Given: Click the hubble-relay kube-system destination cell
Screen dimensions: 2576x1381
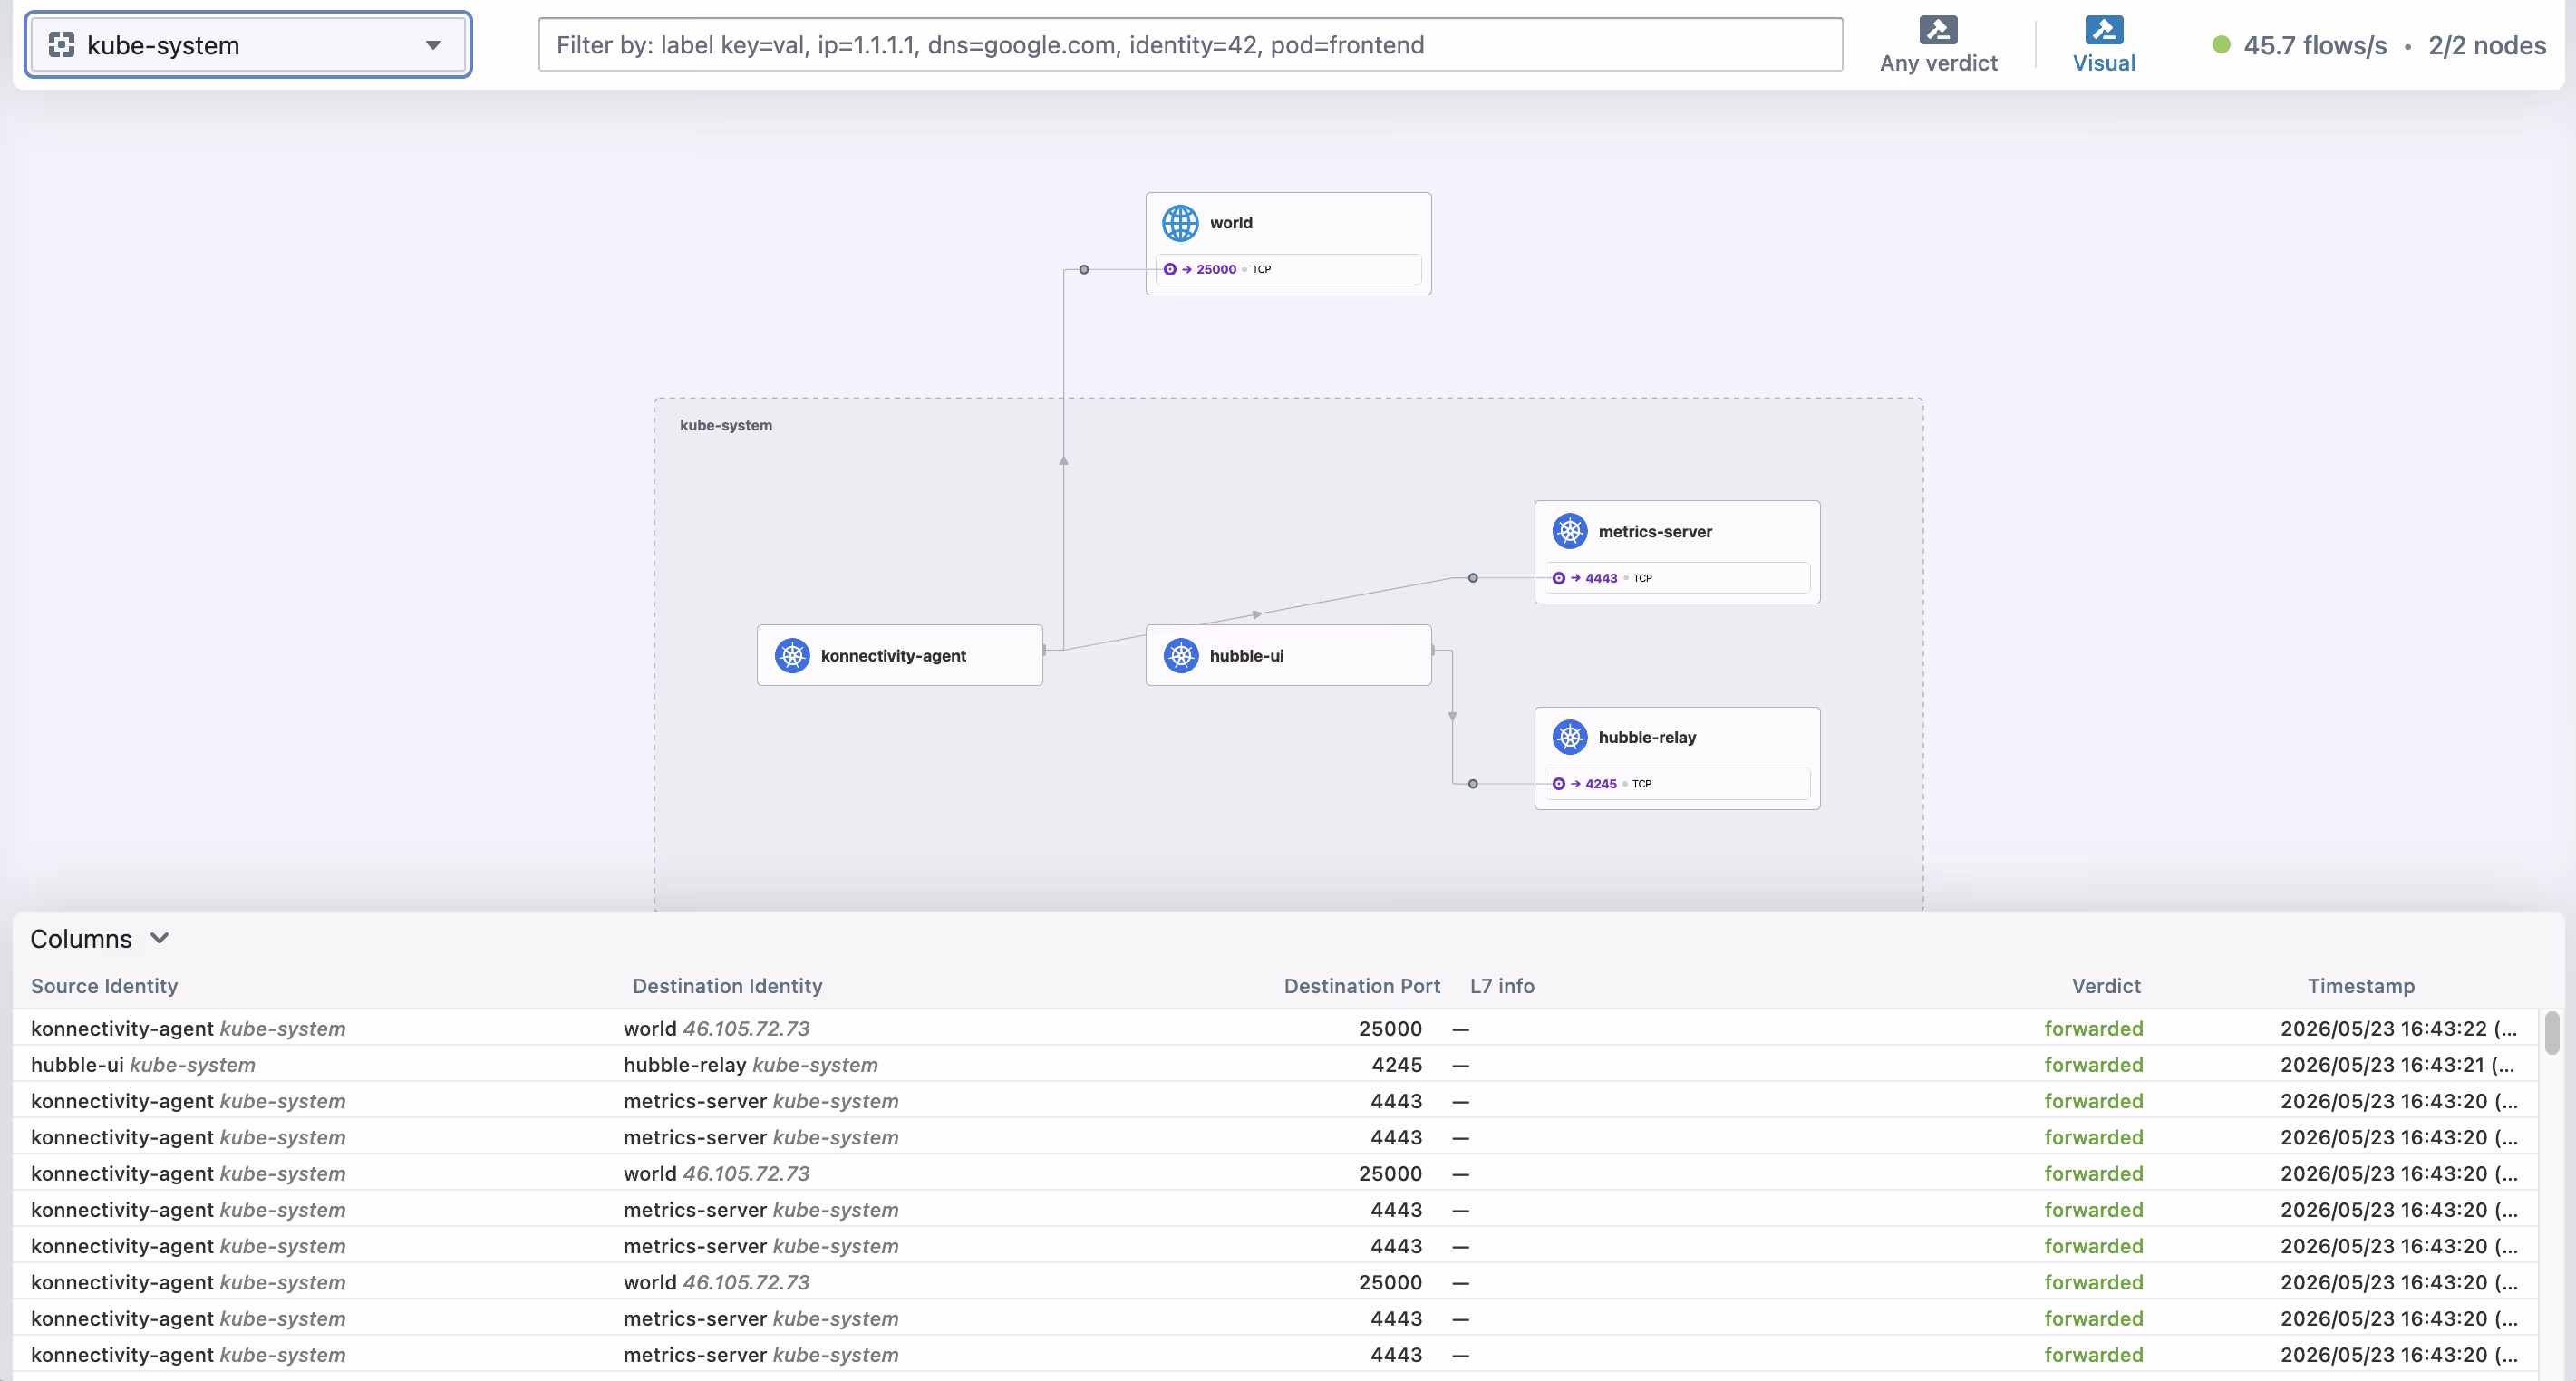Looking at the screenshot, I should [x=750, y=1065].
